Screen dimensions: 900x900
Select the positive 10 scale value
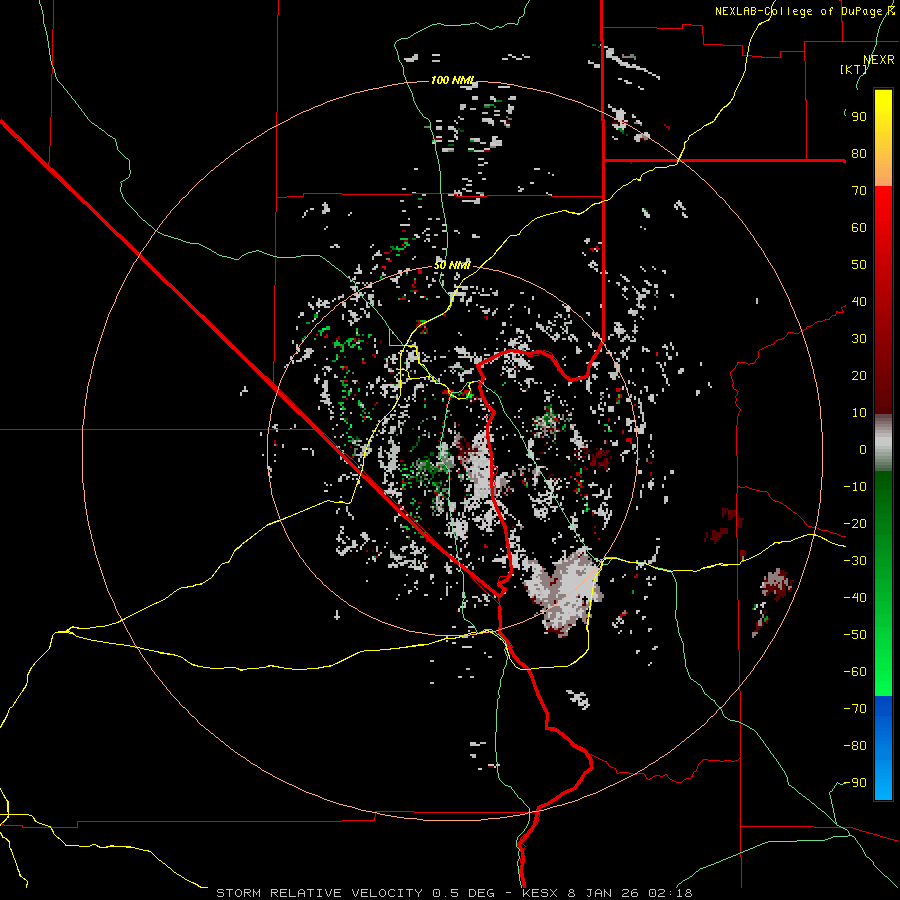pyautogui.click(x=859, y=413)
